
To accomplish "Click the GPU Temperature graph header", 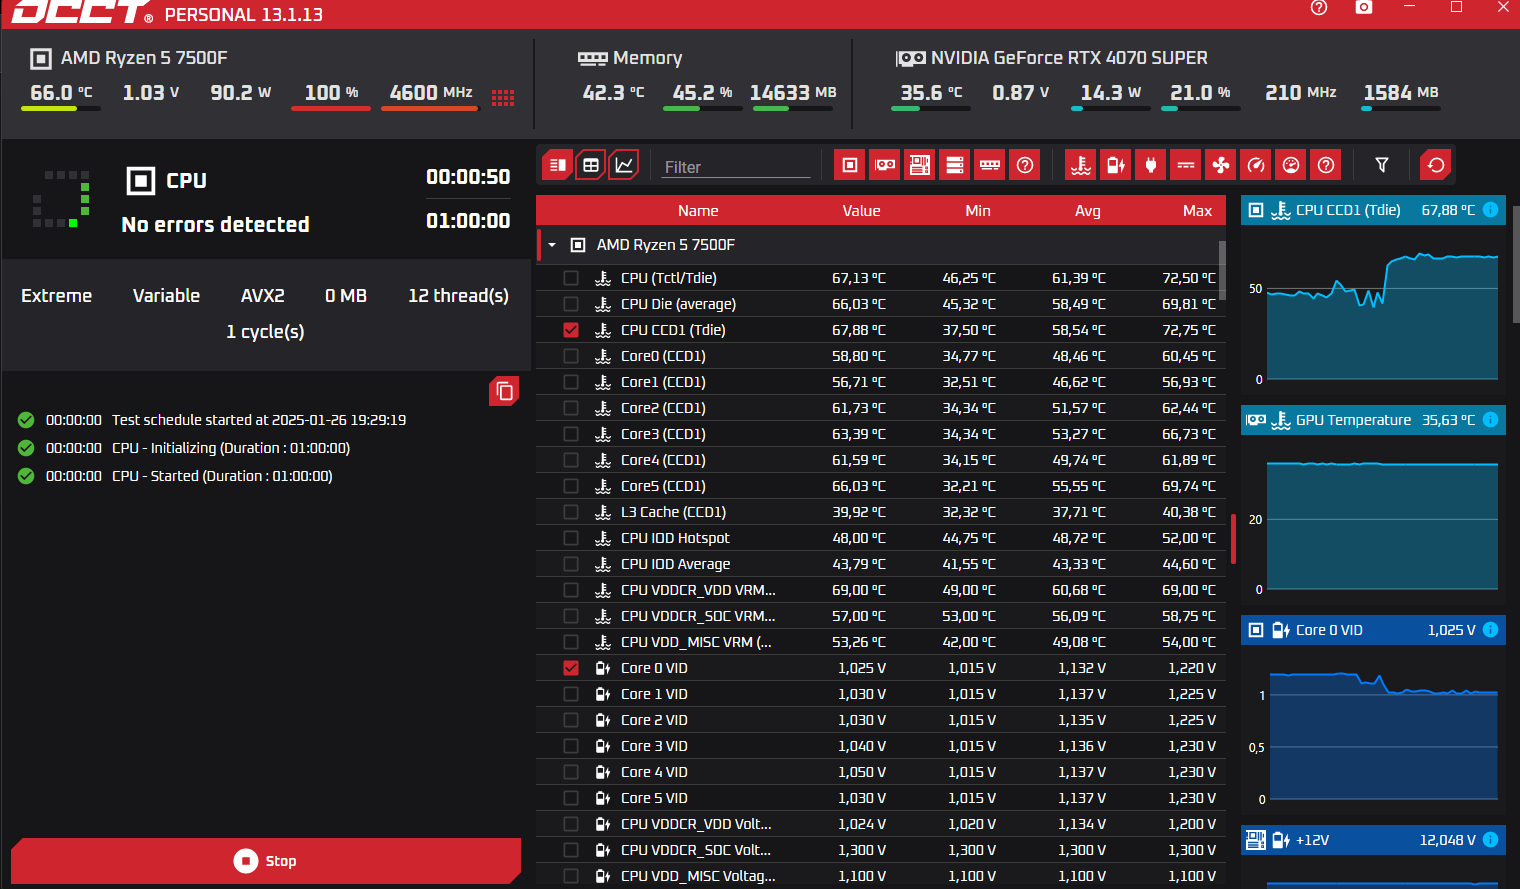I will pos(1373,420).
